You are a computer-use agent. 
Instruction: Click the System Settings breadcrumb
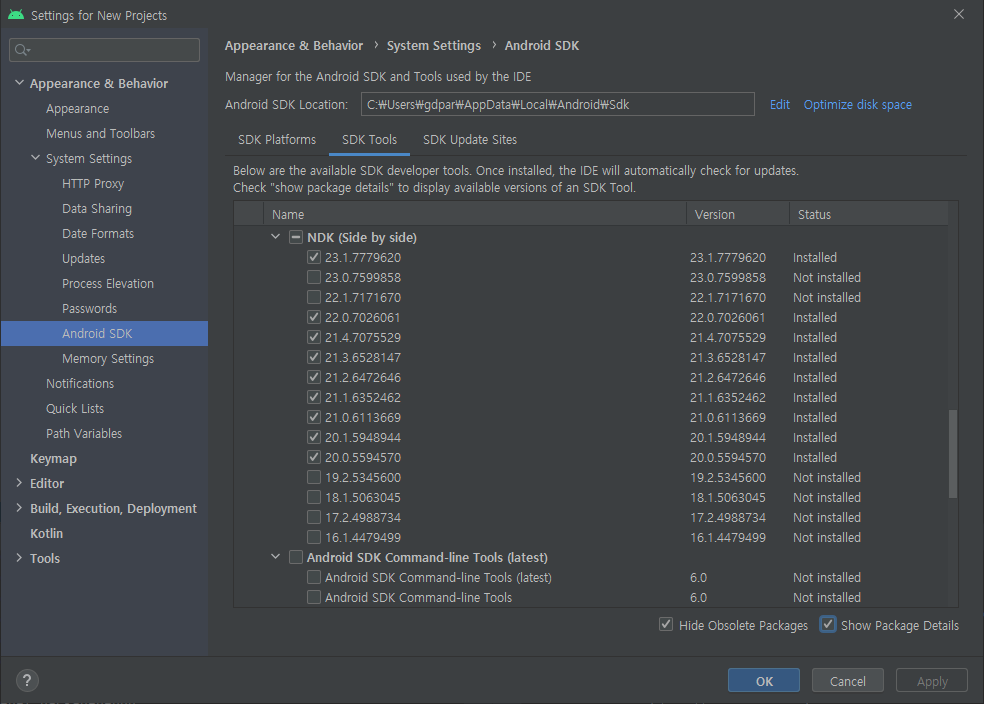(434, 46)
